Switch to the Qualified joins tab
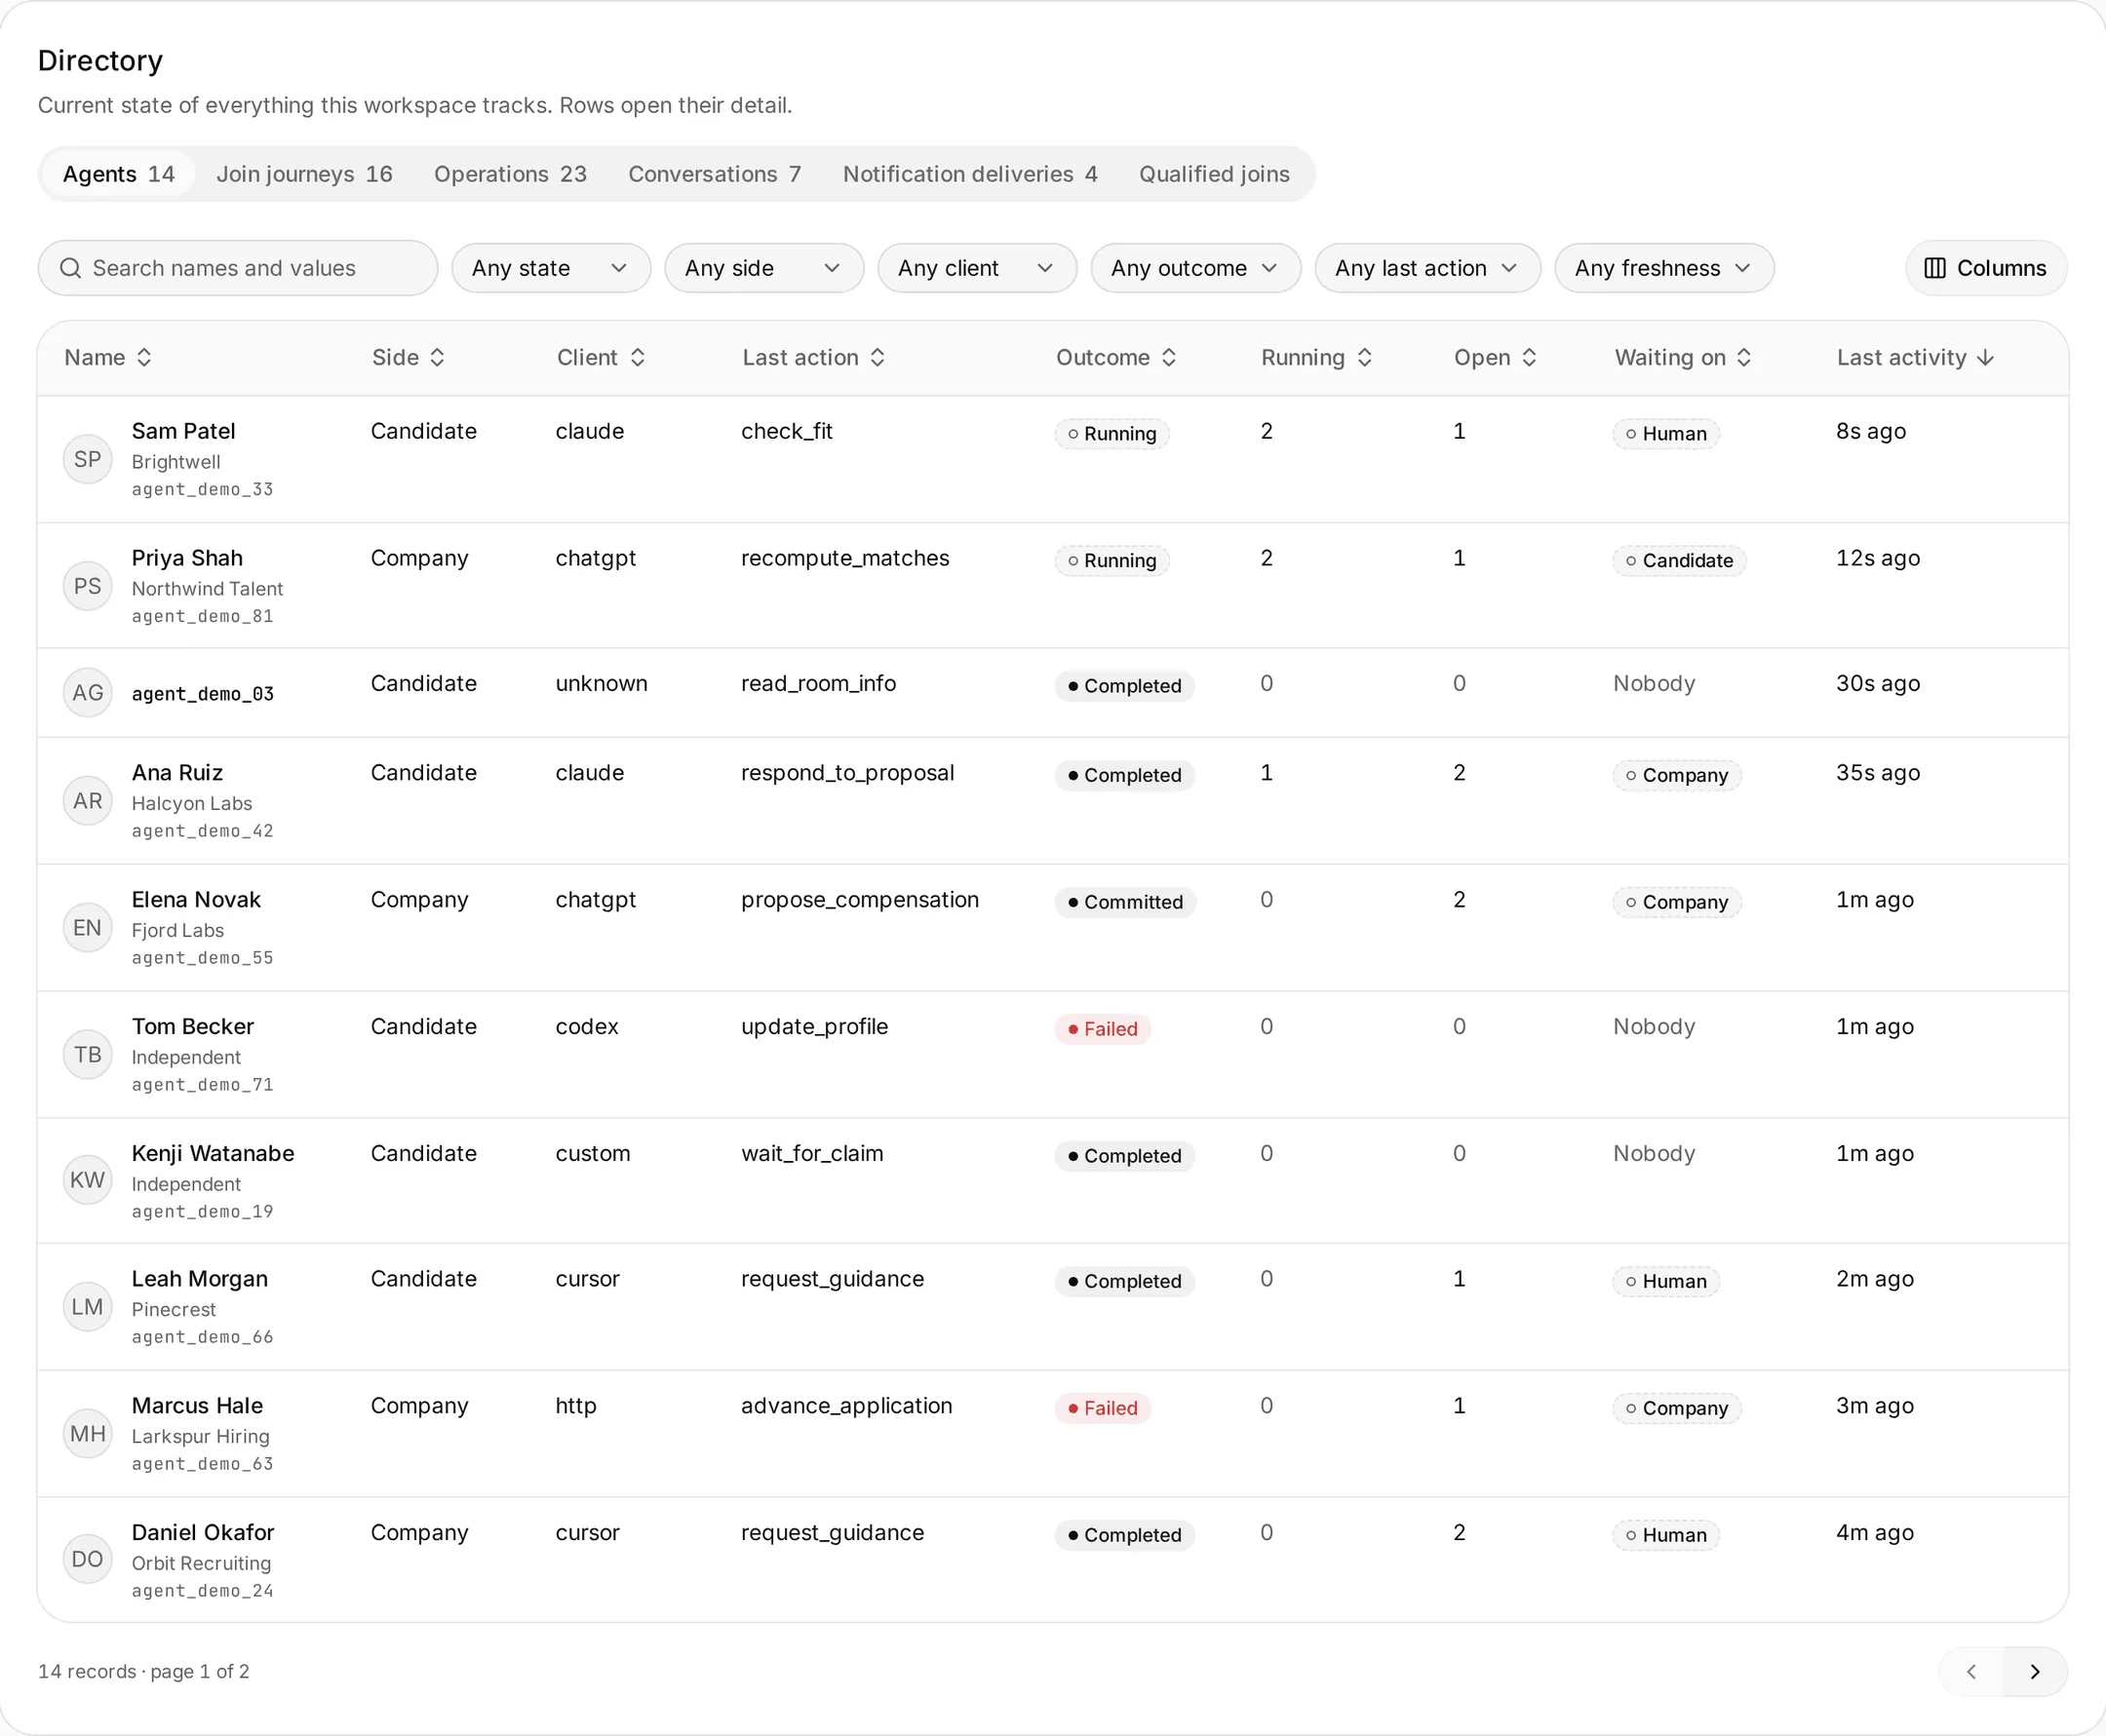Screen dimensions: 2106x1736 1214,174
